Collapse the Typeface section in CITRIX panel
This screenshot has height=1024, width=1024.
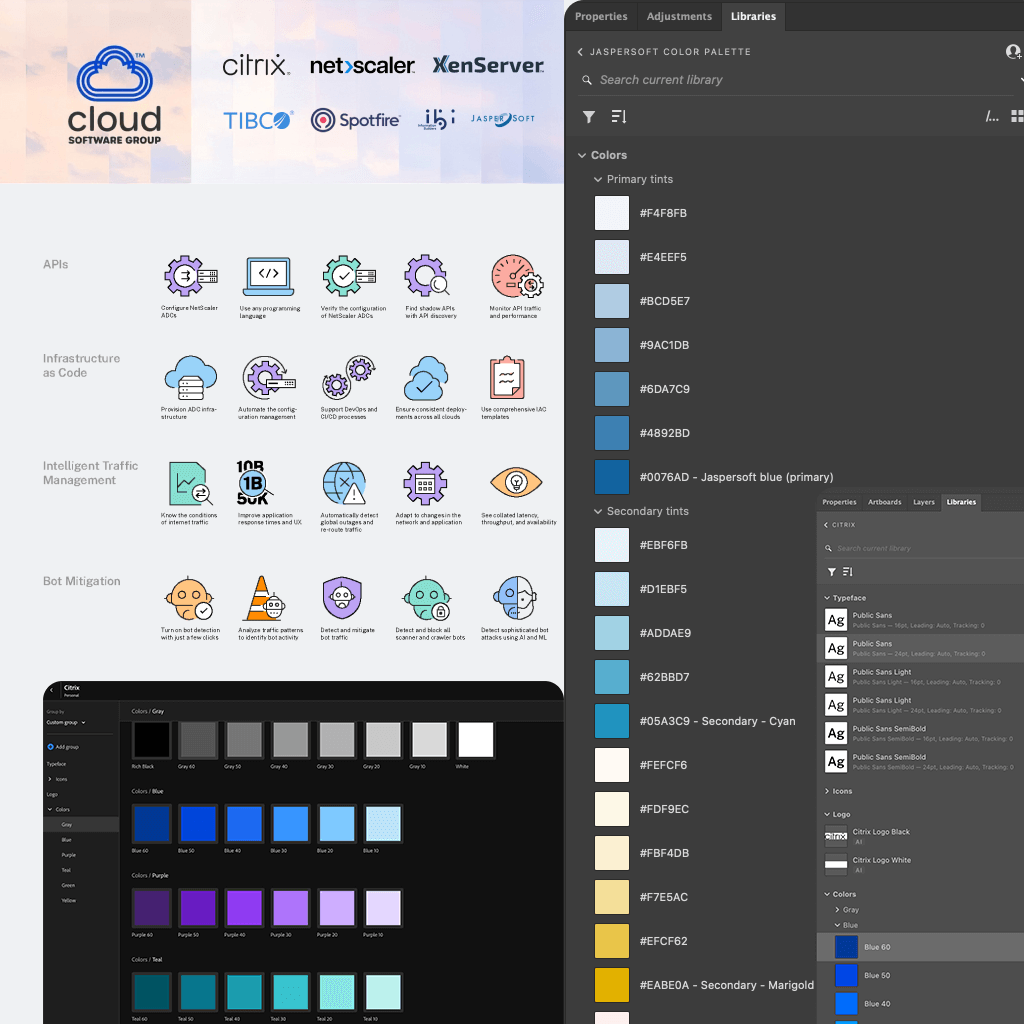point(827,598)
